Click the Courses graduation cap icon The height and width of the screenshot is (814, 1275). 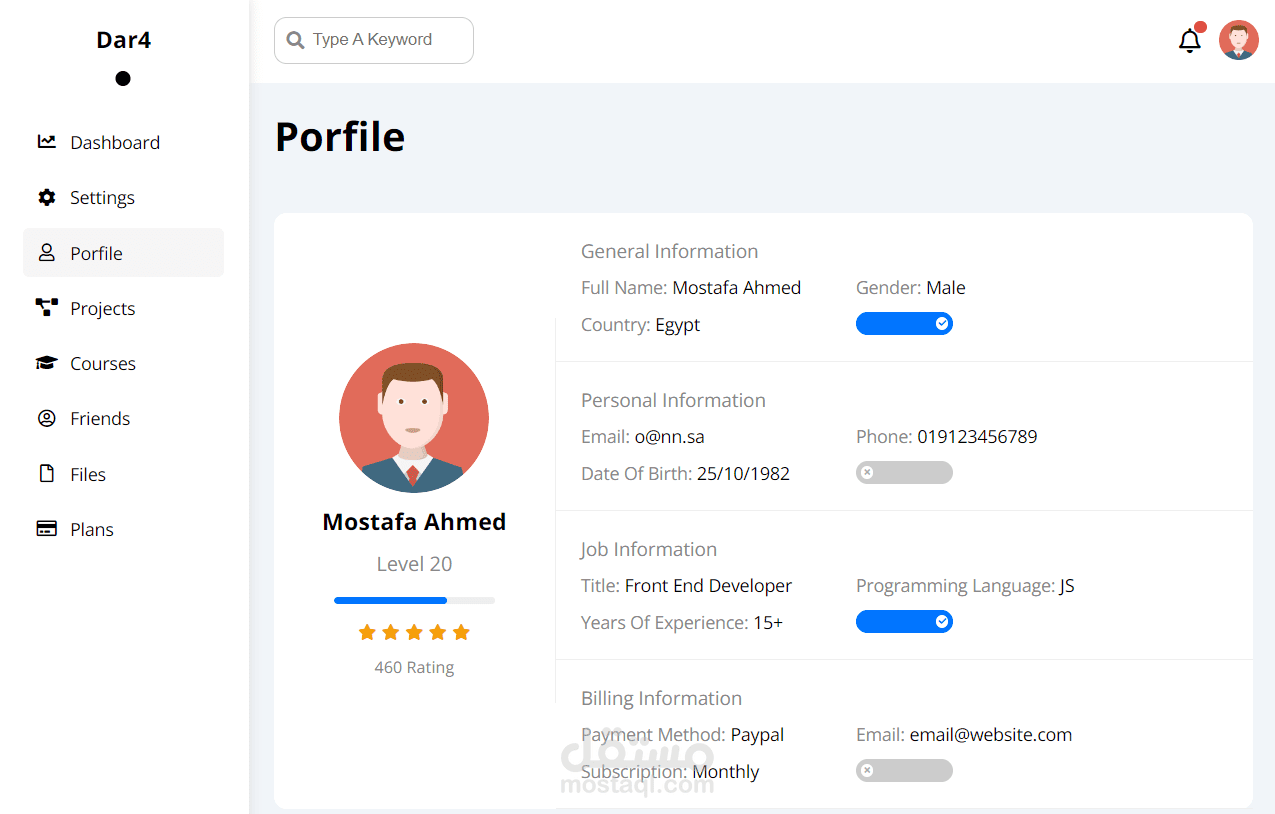(x=46, y=363)
